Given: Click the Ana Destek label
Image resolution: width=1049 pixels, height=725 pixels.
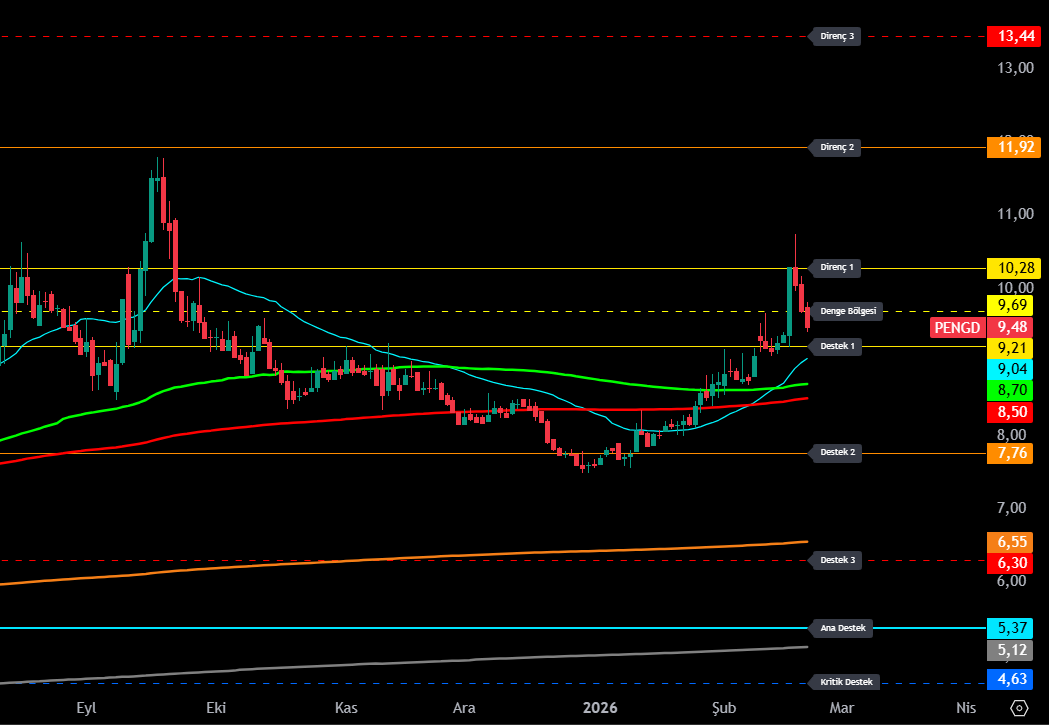Looking at the screenshot, I should [x=842, y=628].
